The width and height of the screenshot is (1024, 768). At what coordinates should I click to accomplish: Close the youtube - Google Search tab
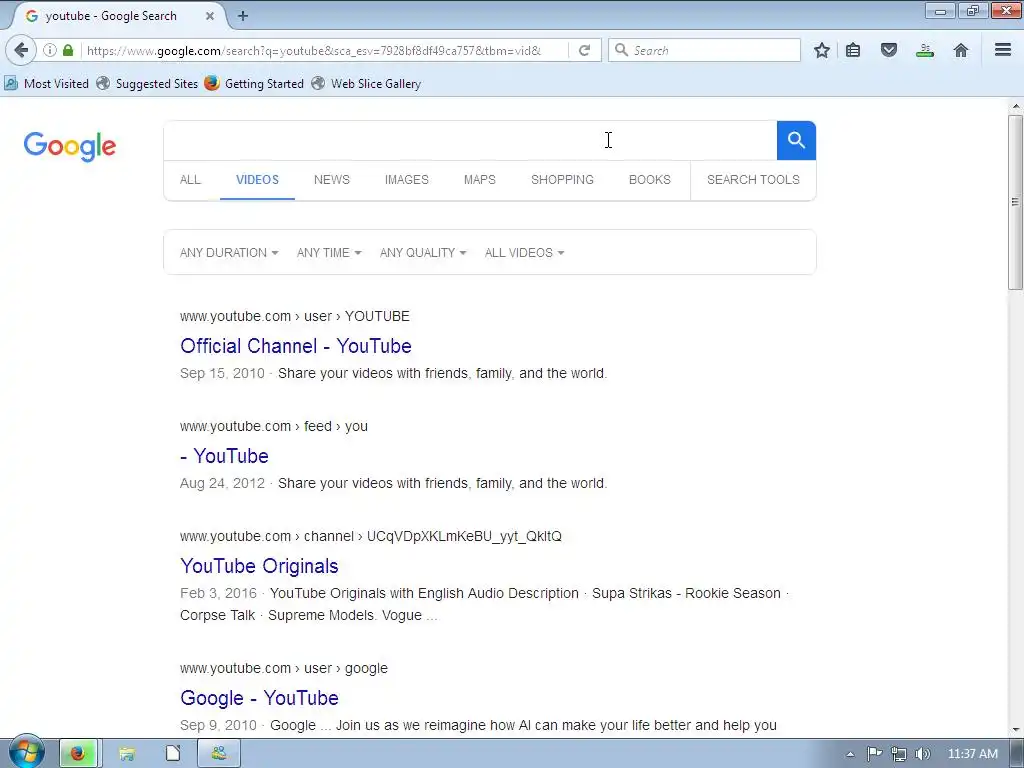[210, 16]
